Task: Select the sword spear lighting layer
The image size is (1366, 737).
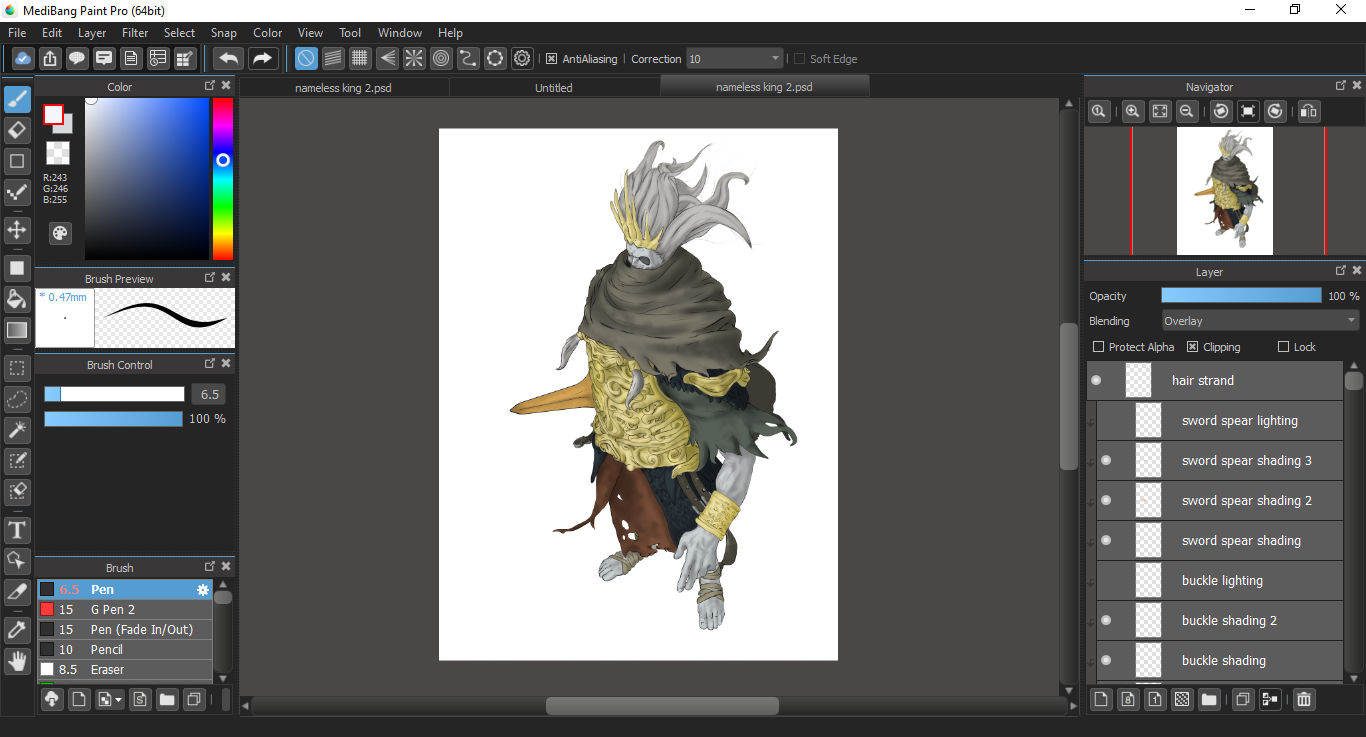Action: click(x=1219, y=420)
